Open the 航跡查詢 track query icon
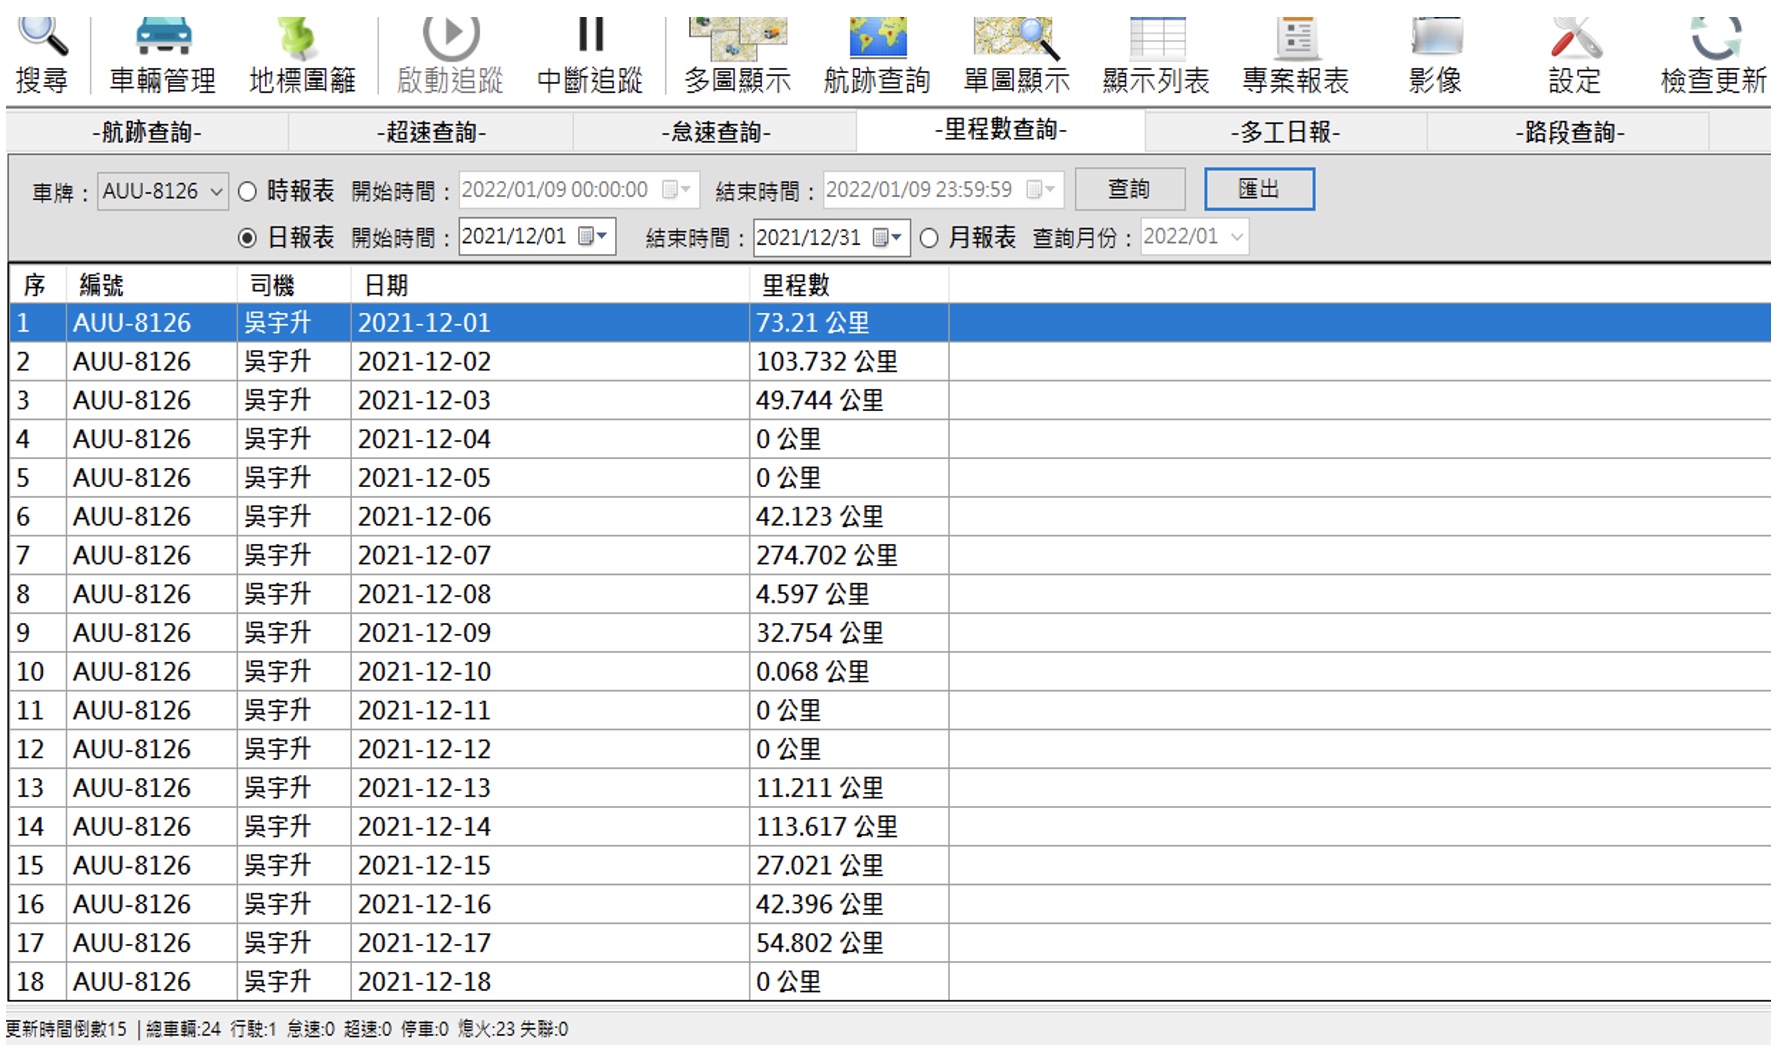The width and height of the screenshot is (1780, 1056). click(877, 55)
